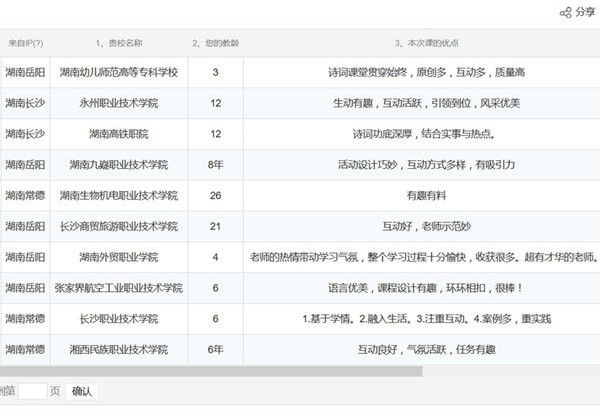The height and width of the screenshot is (410, 600).
Task: Click the teaching years cell showing 26
Action: point(215,195)
